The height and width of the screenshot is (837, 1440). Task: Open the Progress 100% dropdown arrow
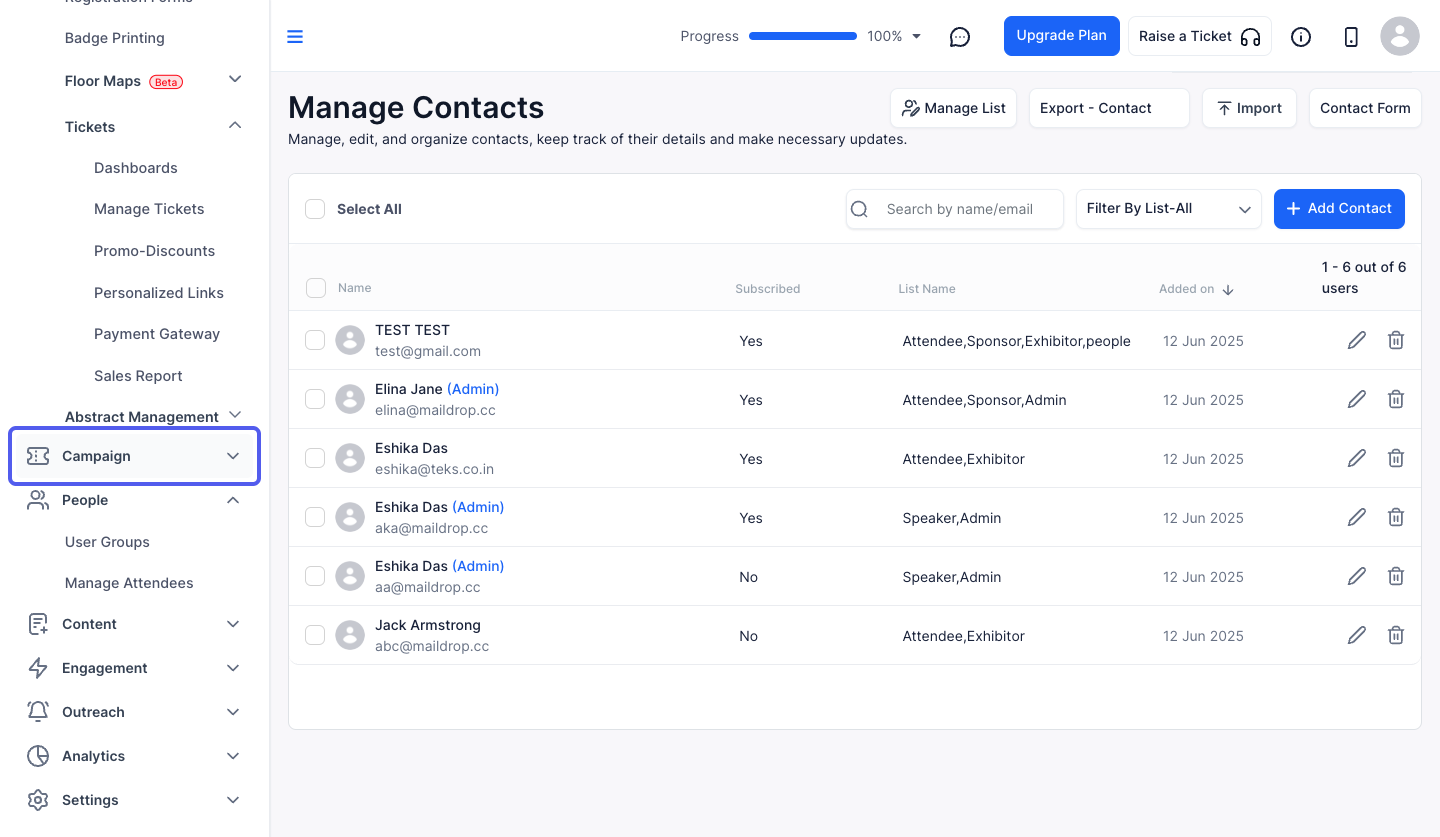916,36
